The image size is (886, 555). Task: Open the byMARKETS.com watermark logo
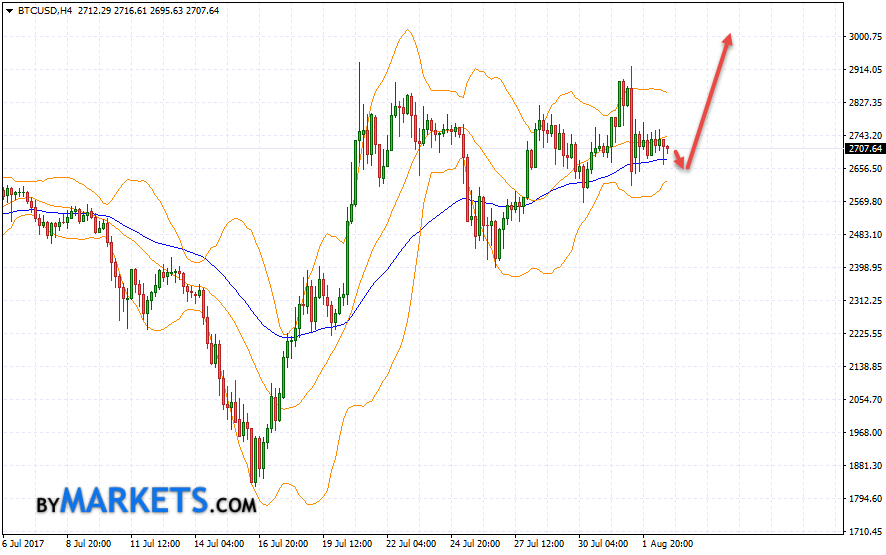[147, 500]
